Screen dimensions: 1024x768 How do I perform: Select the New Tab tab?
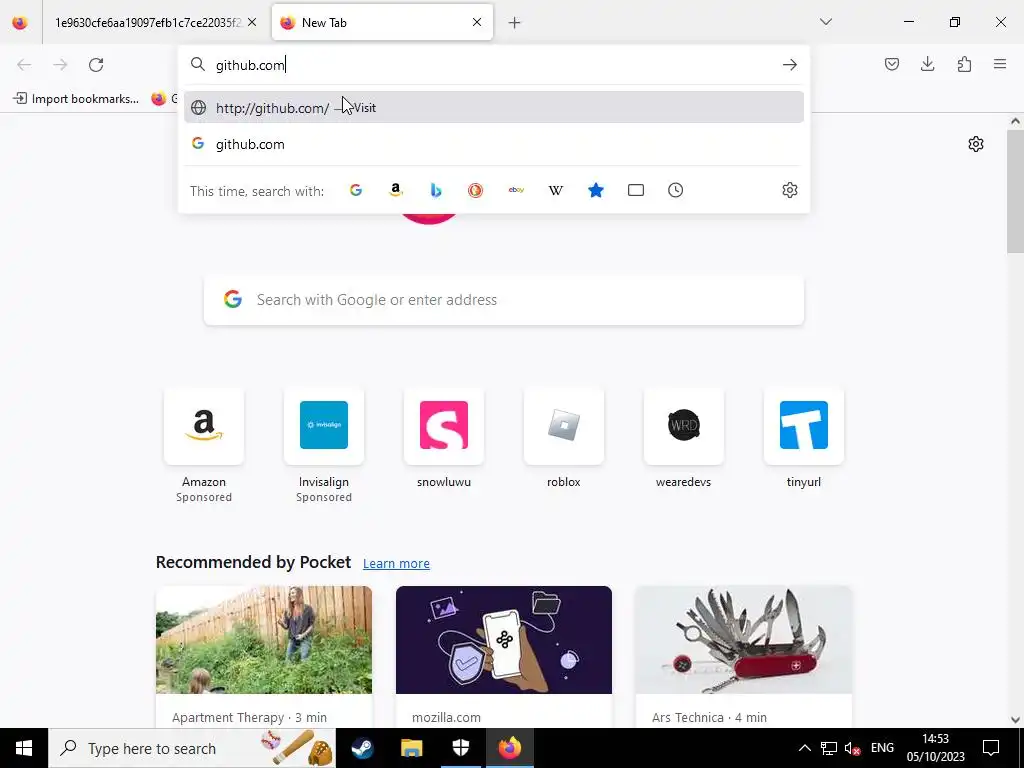coord(382,22)
